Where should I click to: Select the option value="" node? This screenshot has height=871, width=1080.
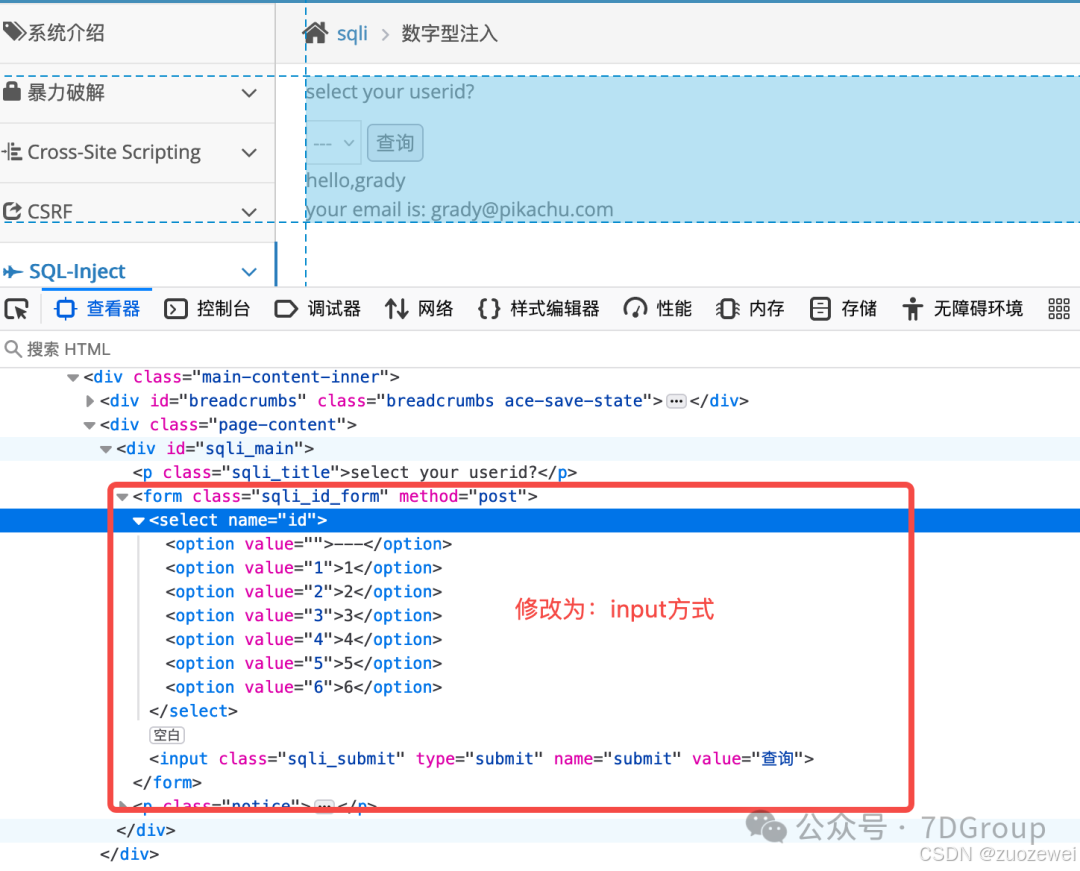pyautogui.click(x=309, y=544)
